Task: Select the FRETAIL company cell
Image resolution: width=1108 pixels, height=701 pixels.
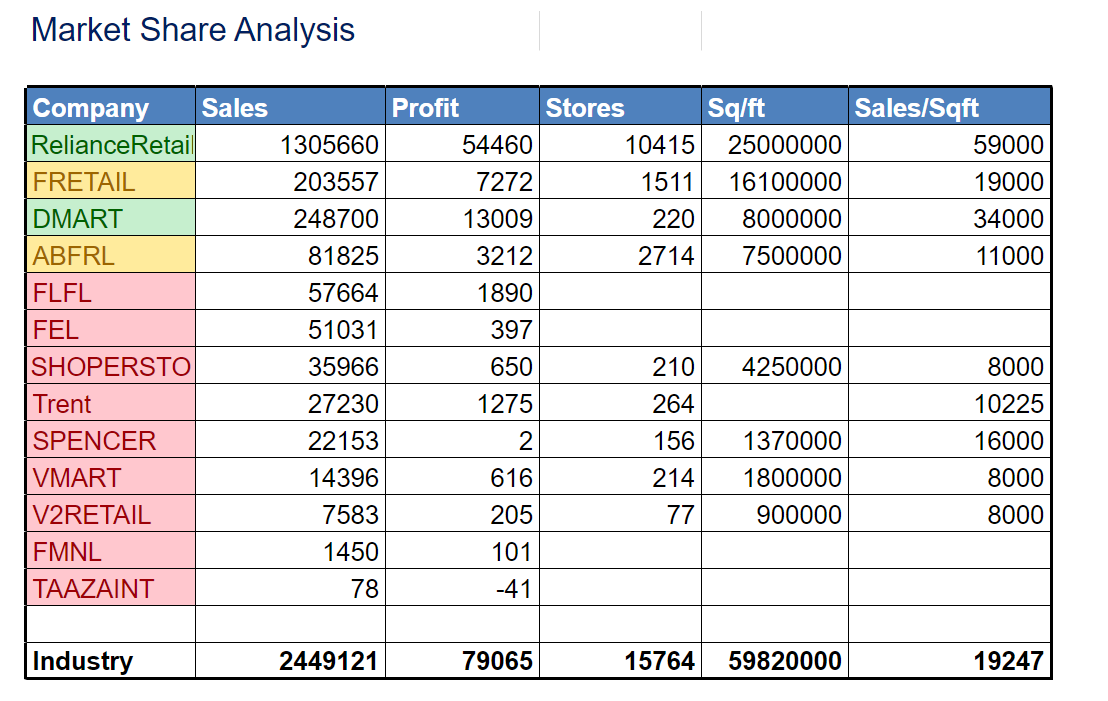Action: (111, 182)
